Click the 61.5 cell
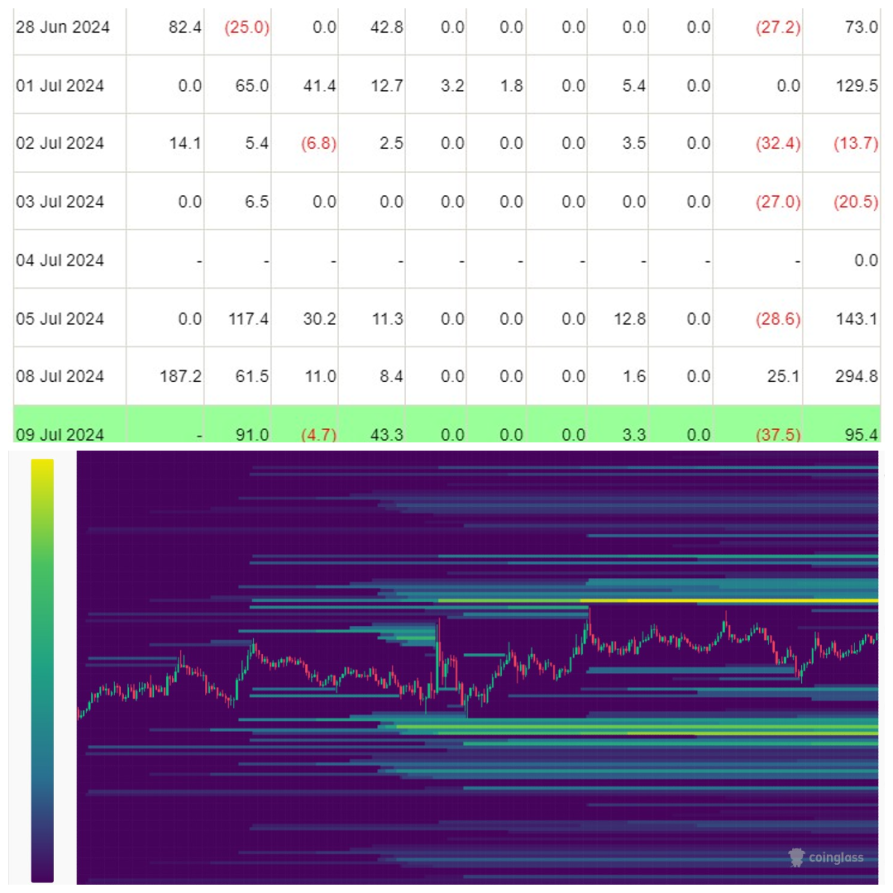This screenshot has height=893, width=893. (x=252, y=376)
